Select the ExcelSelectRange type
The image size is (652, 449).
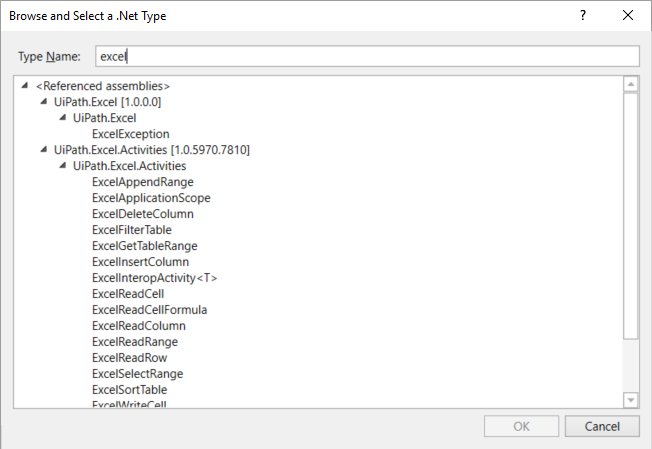[x=138, y=374]
